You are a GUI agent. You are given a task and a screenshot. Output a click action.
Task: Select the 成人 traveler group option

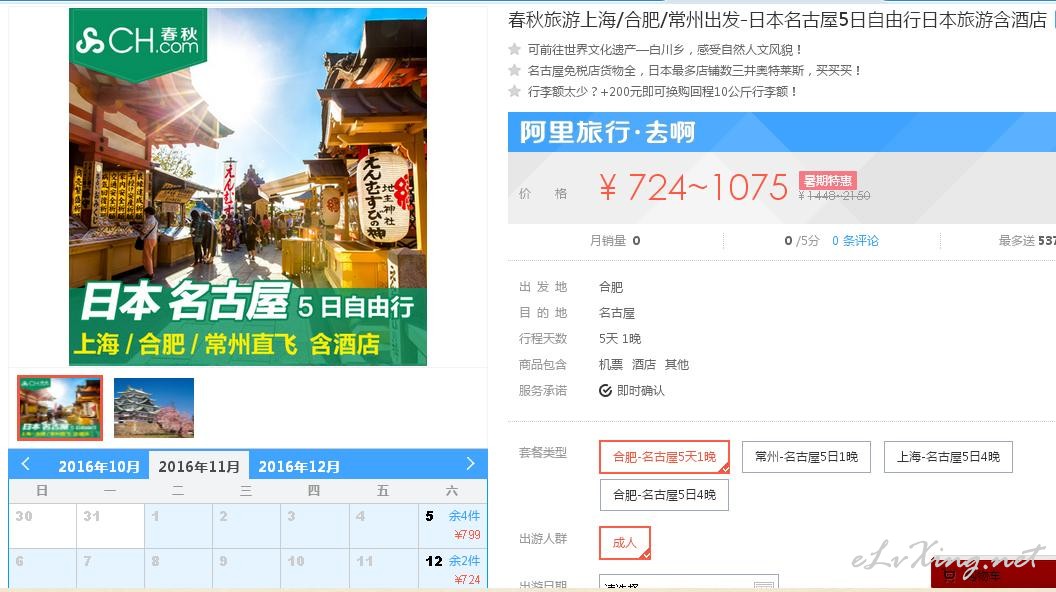click(624, 543)
